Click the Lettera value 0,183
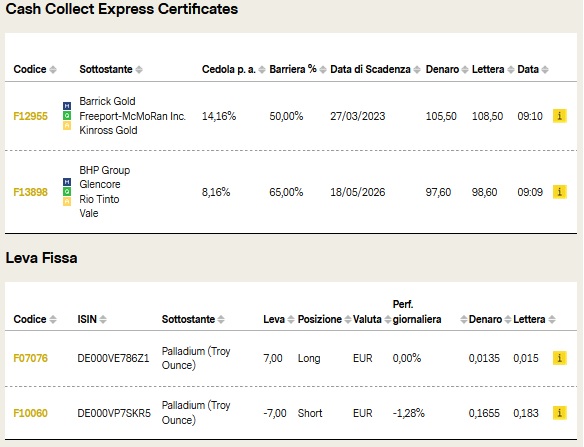The width and height of the screenshot is (584, 447). point(526,413)
